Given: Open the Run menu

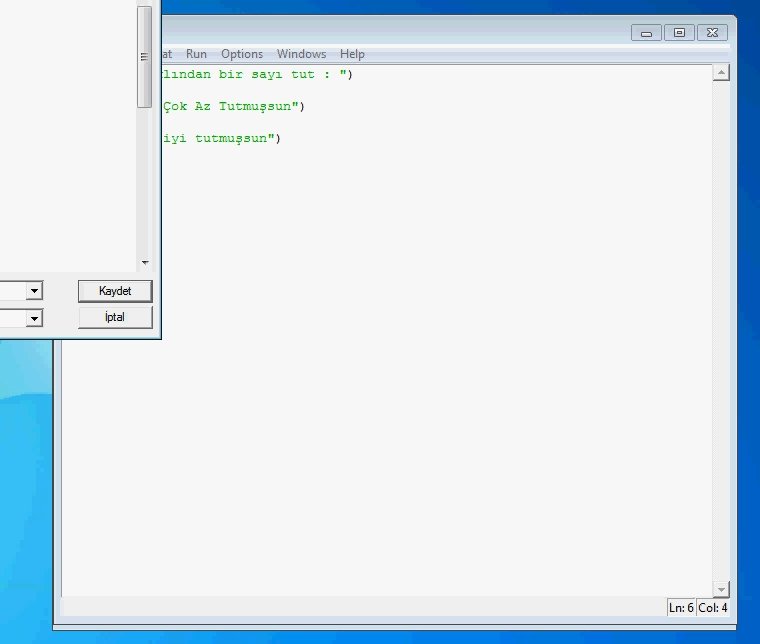Looking at the screenshot, I should click(196, 54).
